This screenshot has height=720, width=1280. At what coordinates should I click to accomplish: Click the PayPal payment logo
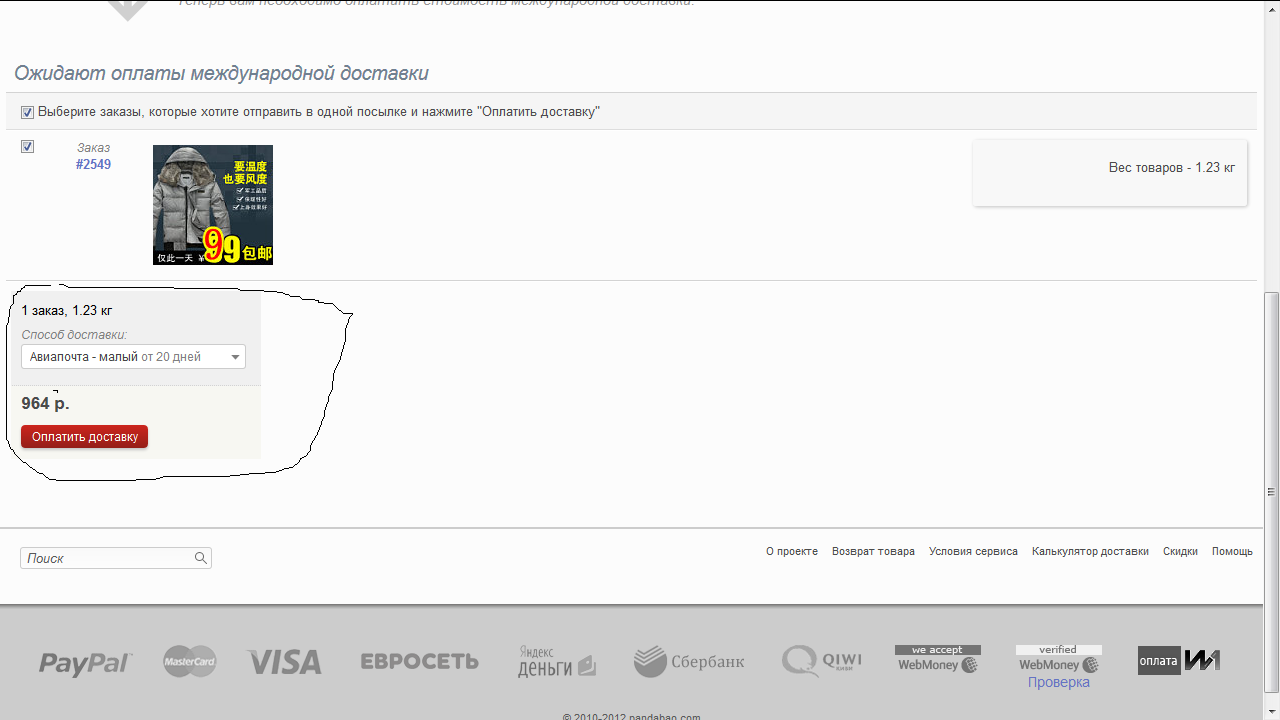click(85, 662)
